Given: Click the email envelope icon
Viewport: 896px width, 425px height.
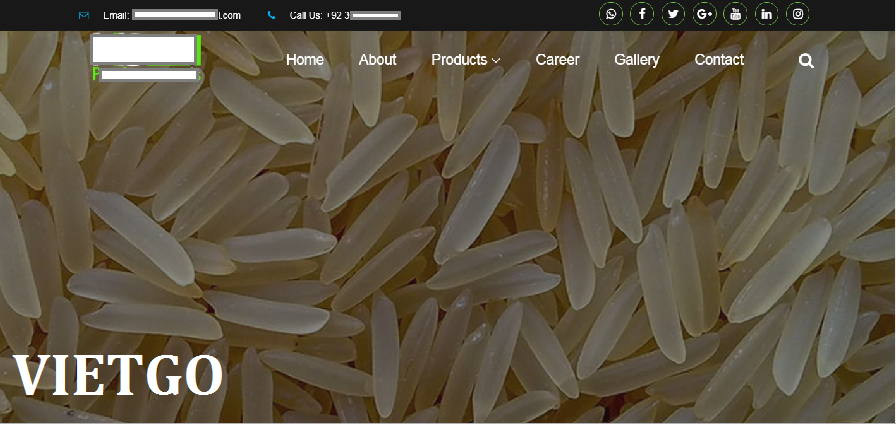Looking at the screenshot, I should [x=84, y=15].
